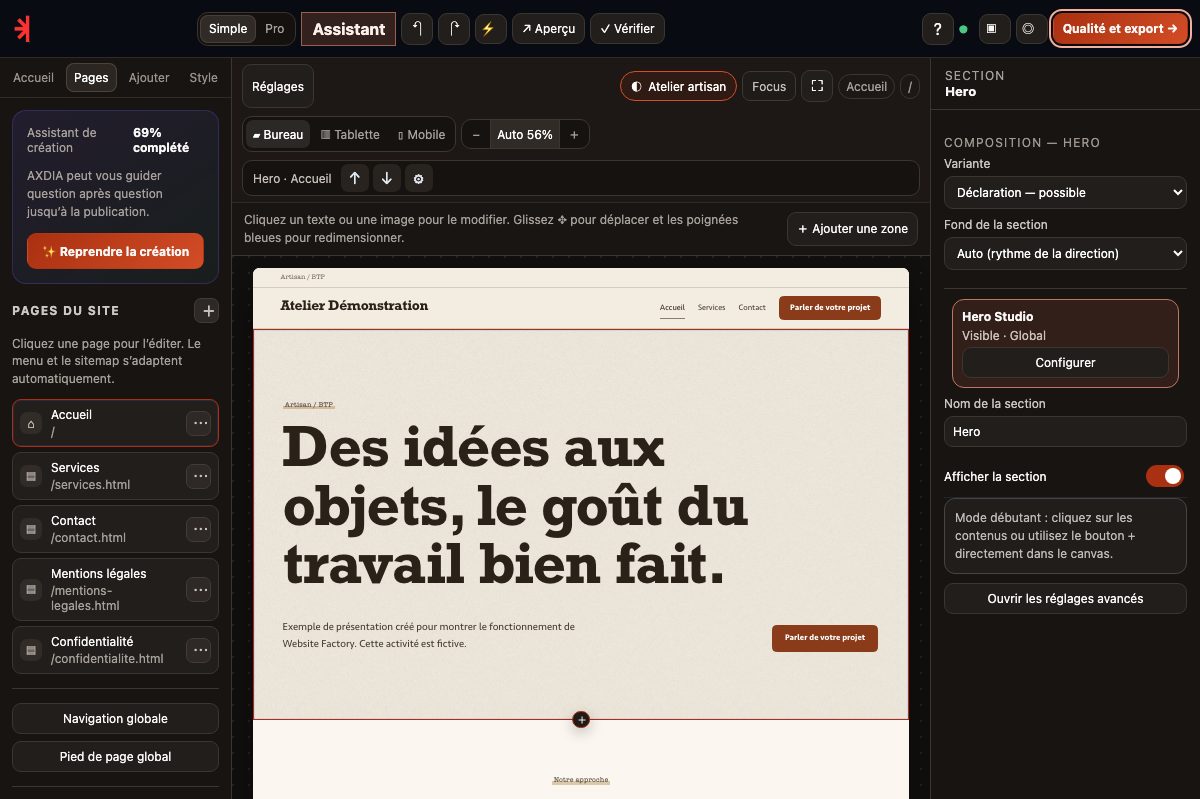The image size is (1200, 799).
Task: Toggle Focus mode
Action: 769,86
